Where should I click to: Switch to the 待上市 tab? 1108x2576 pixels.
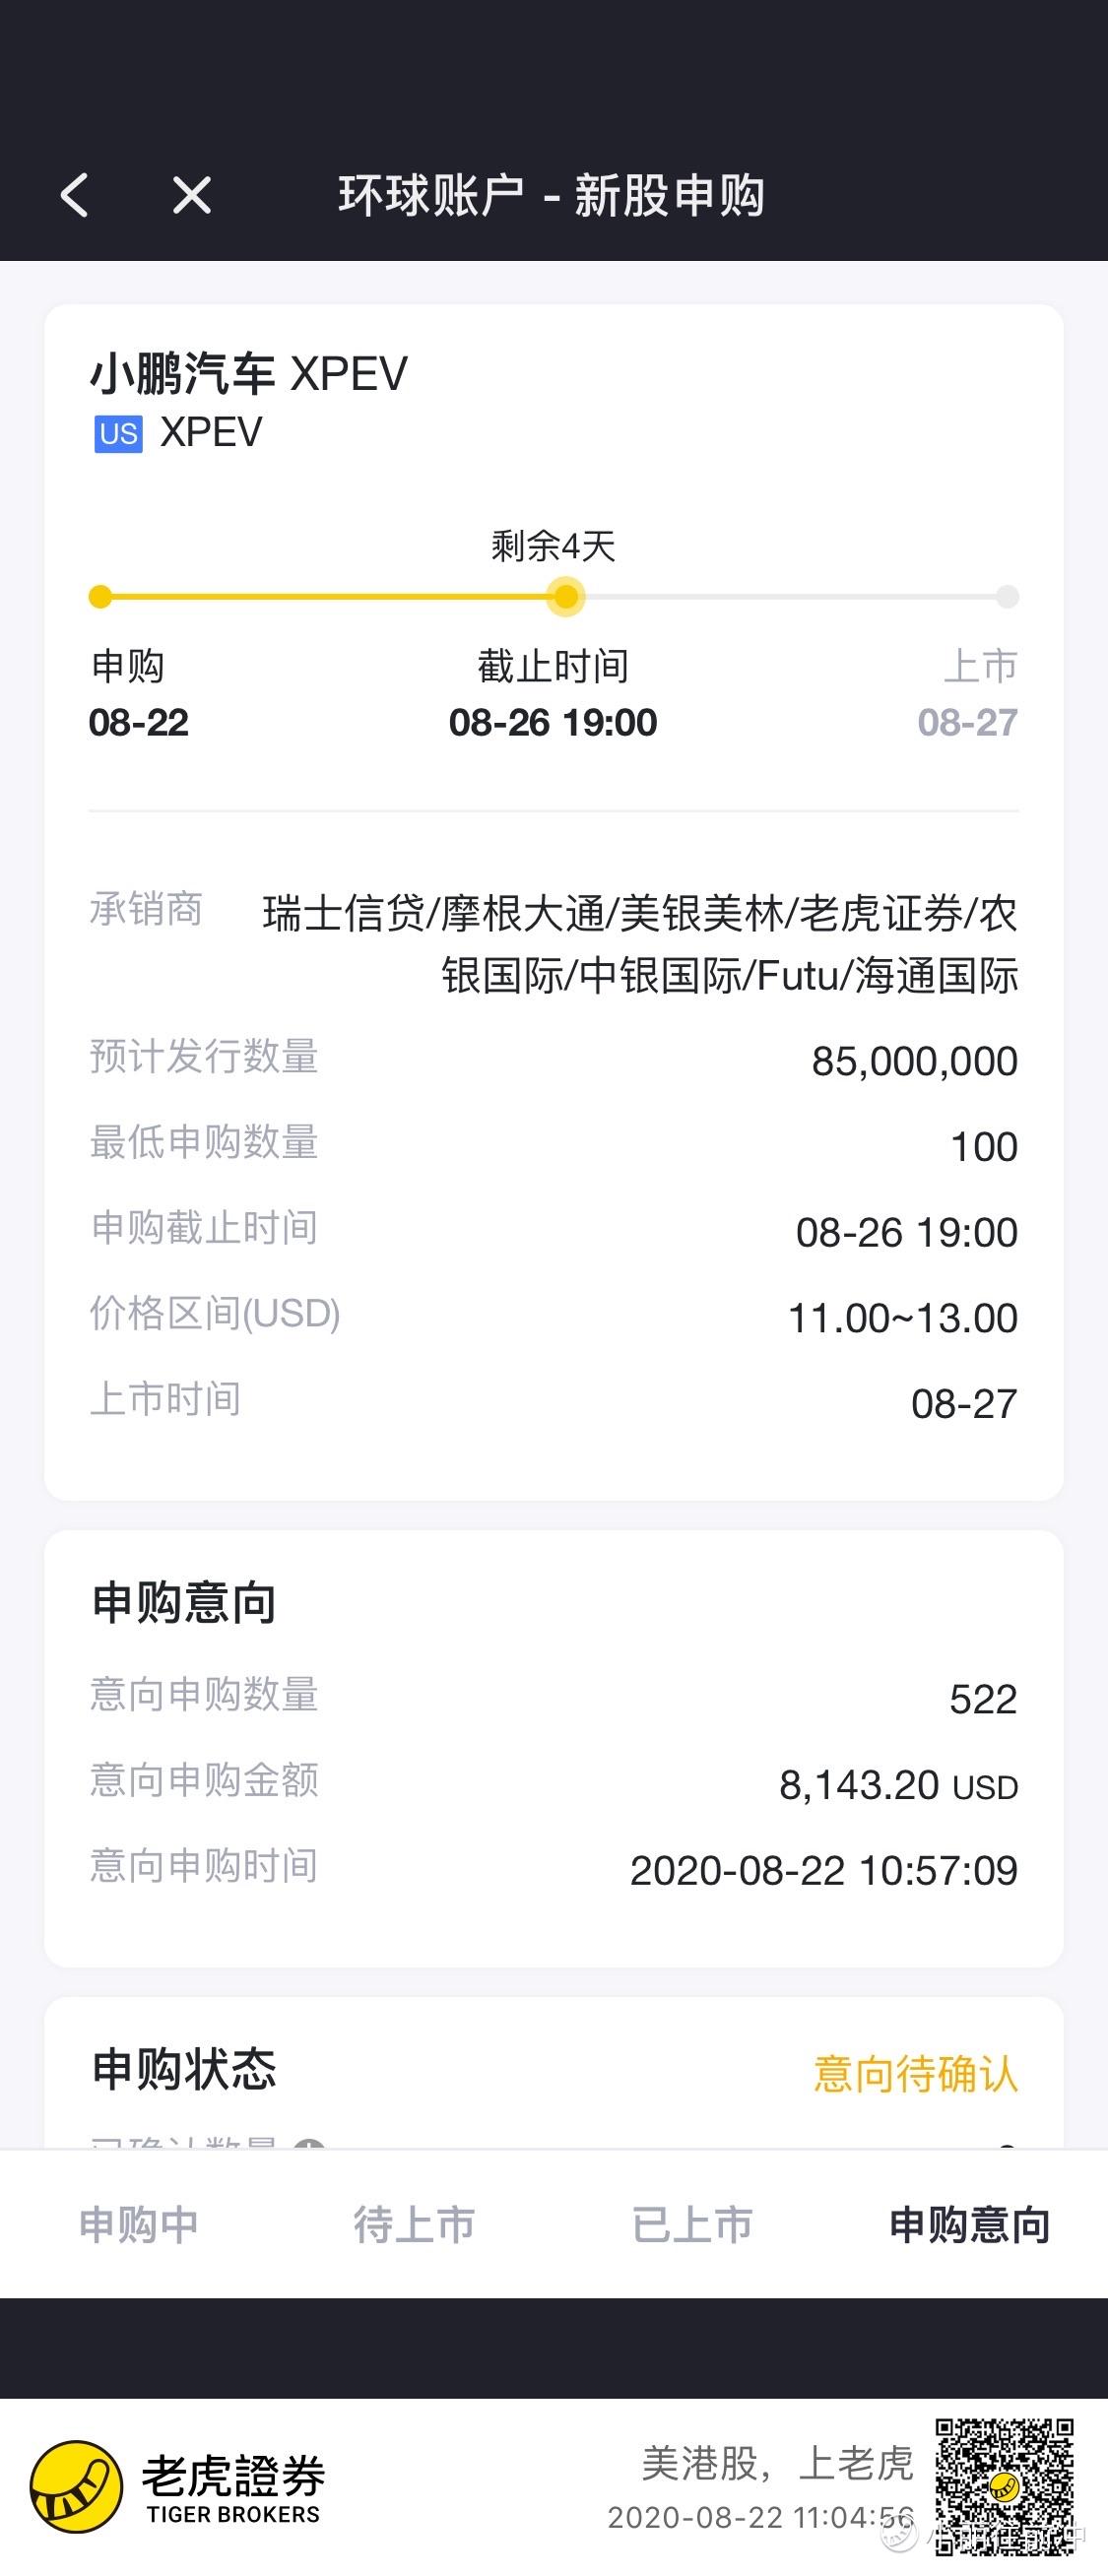pyautogui.click(x=414, y=2225)
